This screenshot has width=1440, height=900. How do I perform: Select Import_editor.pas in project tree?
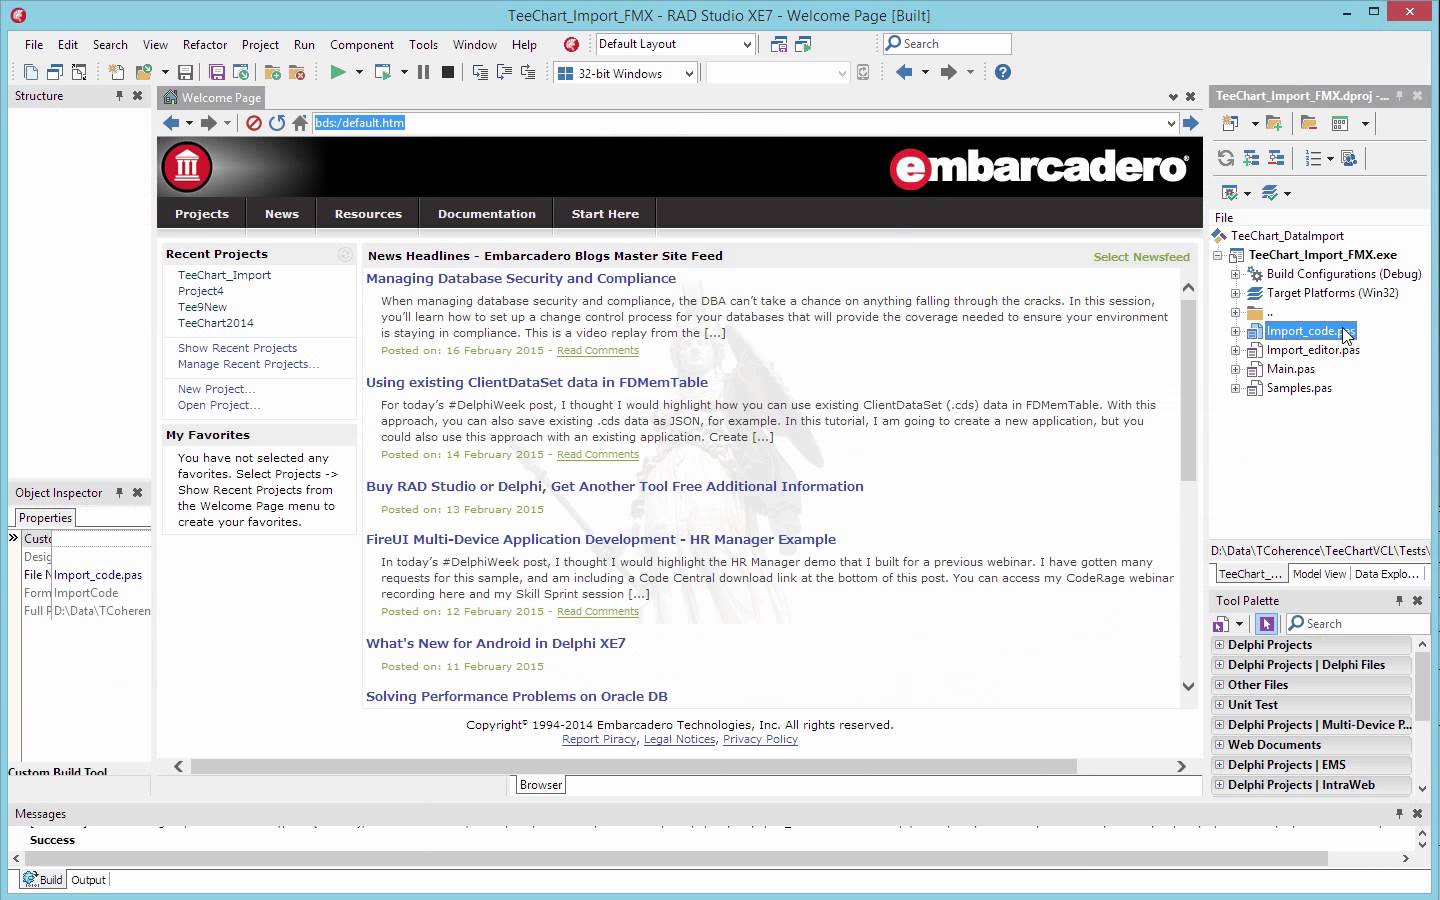1313,350
